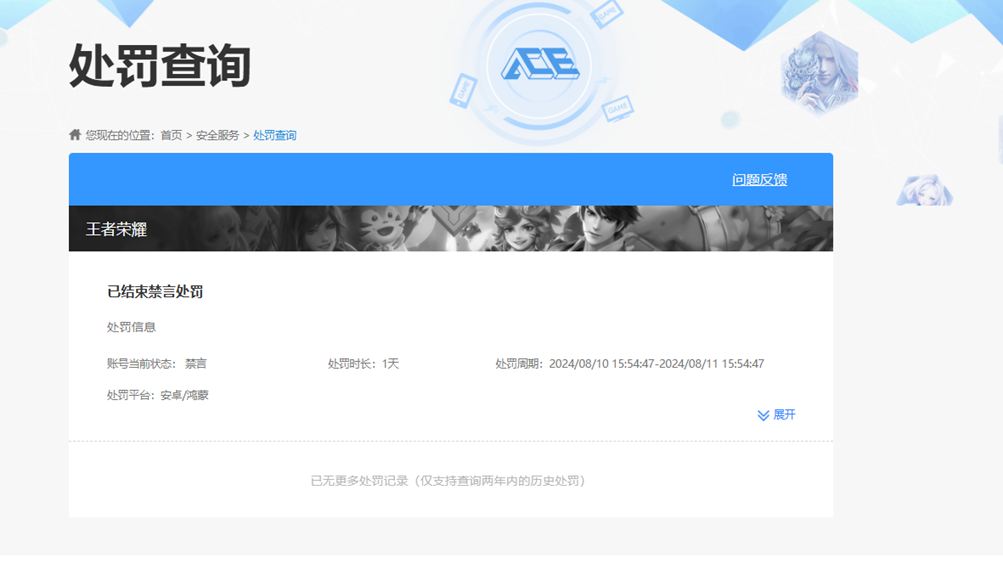Click the 已无更多处罚记录 notice
This screenshot has height=563, width=1003.
tap(449, 480)
